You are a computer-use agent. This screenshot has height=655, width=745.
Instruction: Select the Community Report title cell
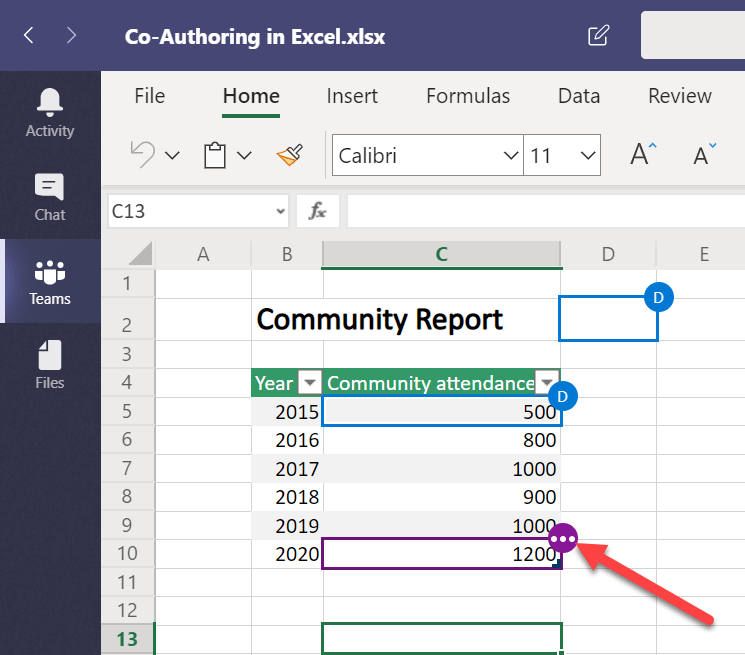(x=380, y=320)
